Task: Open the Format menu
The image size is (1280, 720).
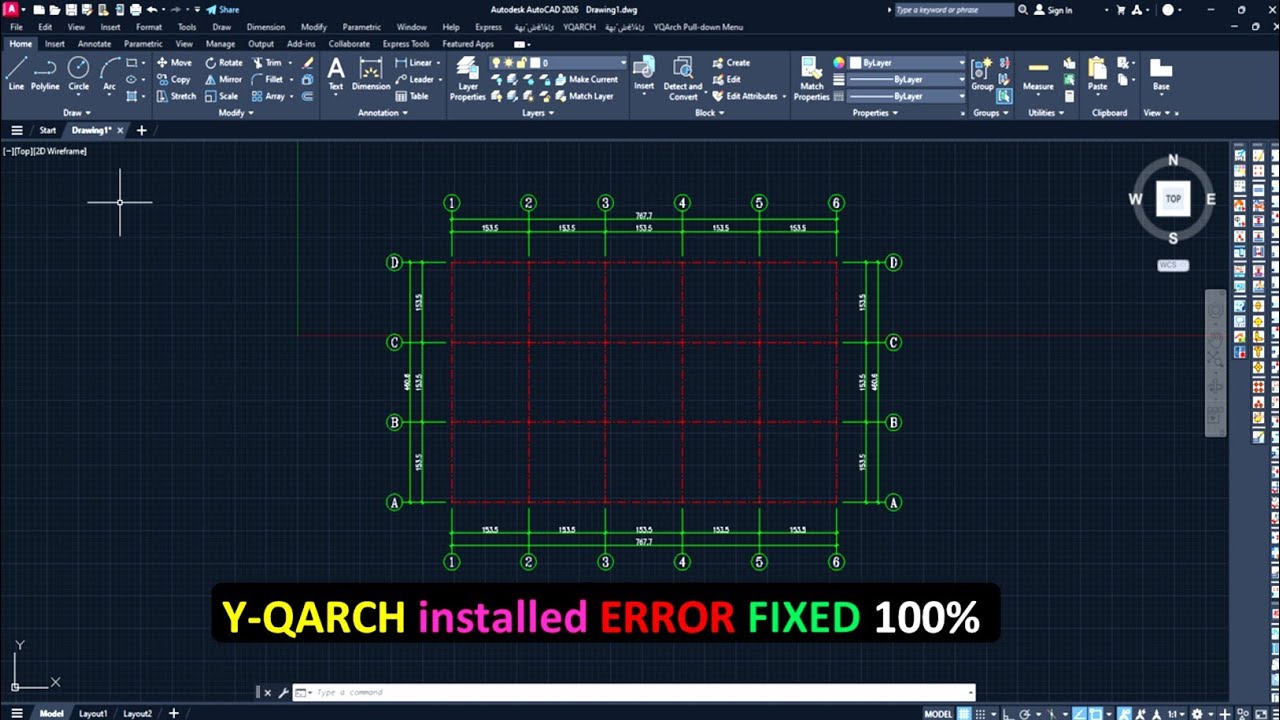Action: click(x=149, y=27)
